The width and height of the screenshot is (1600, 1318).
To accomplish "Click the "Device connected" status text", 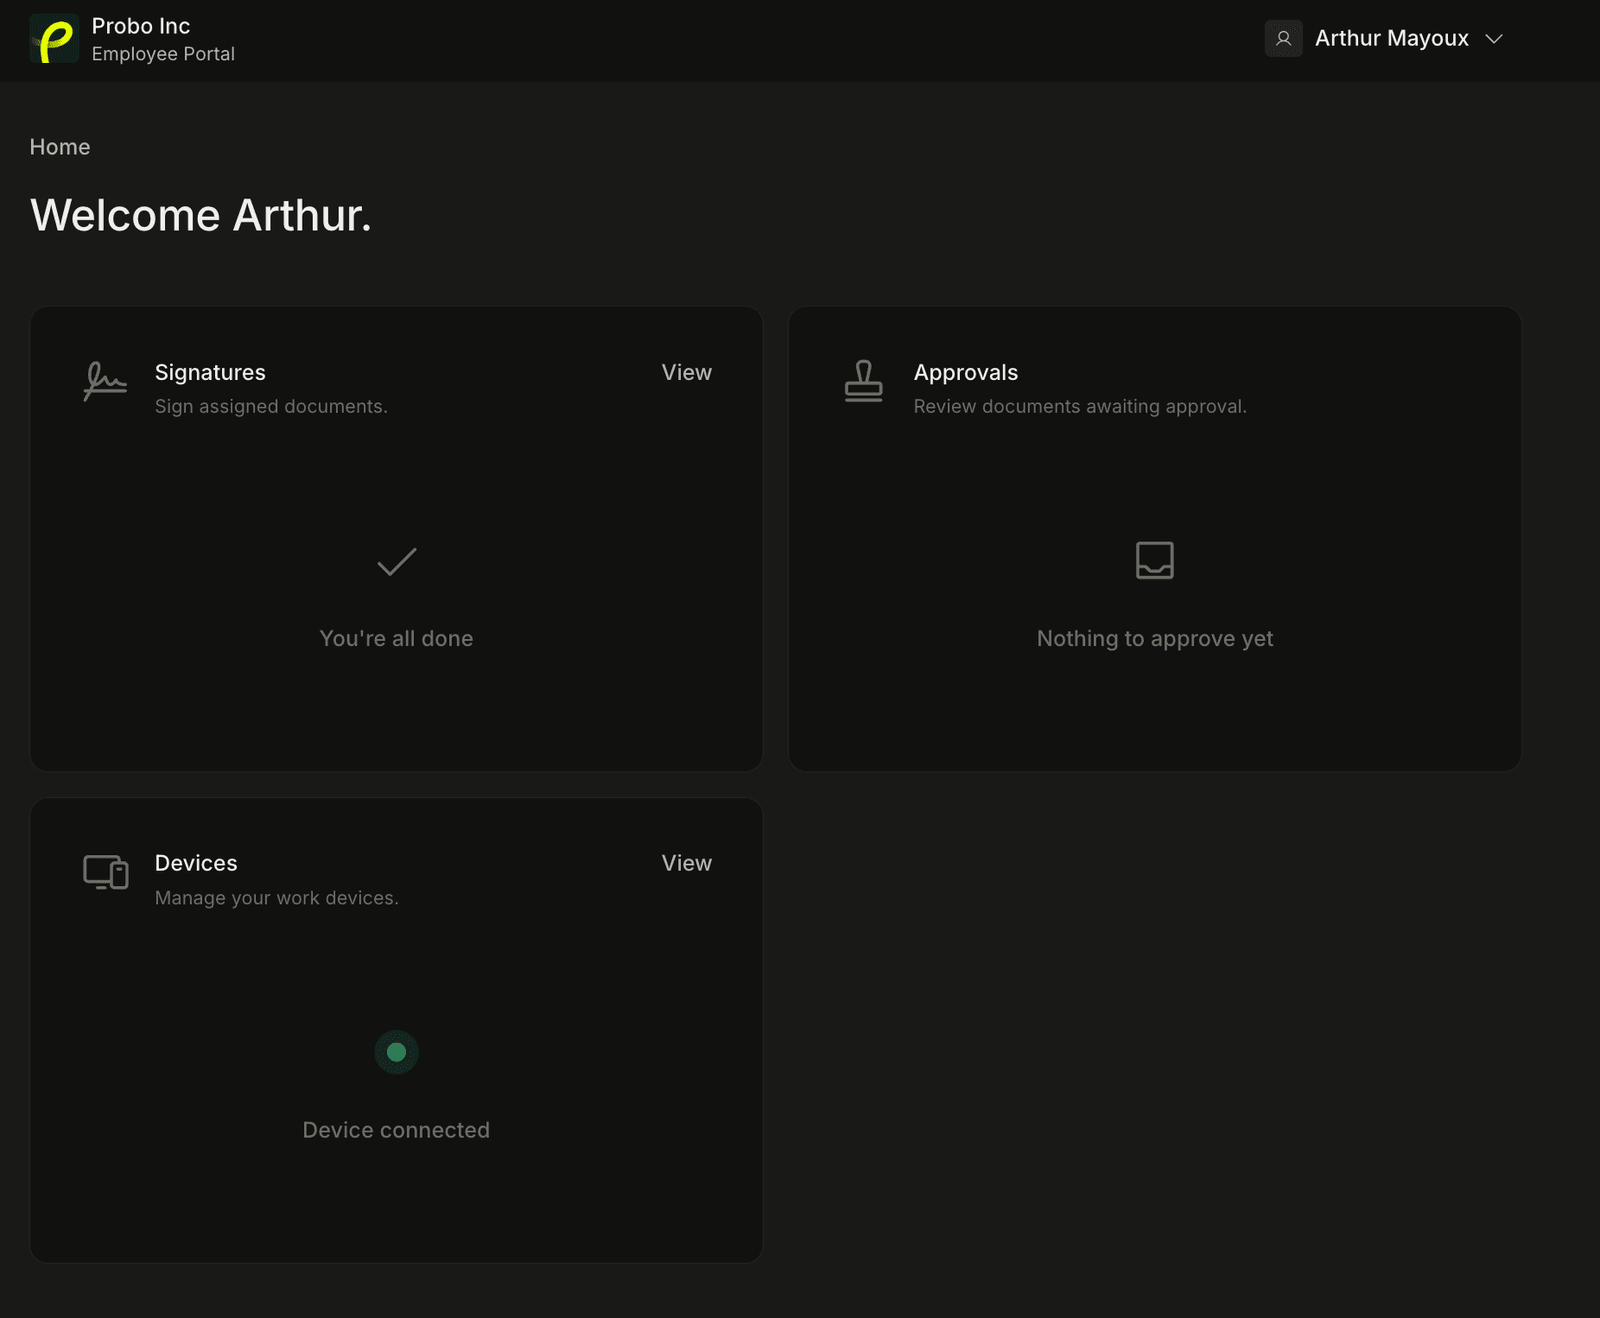I will 396,1130.
